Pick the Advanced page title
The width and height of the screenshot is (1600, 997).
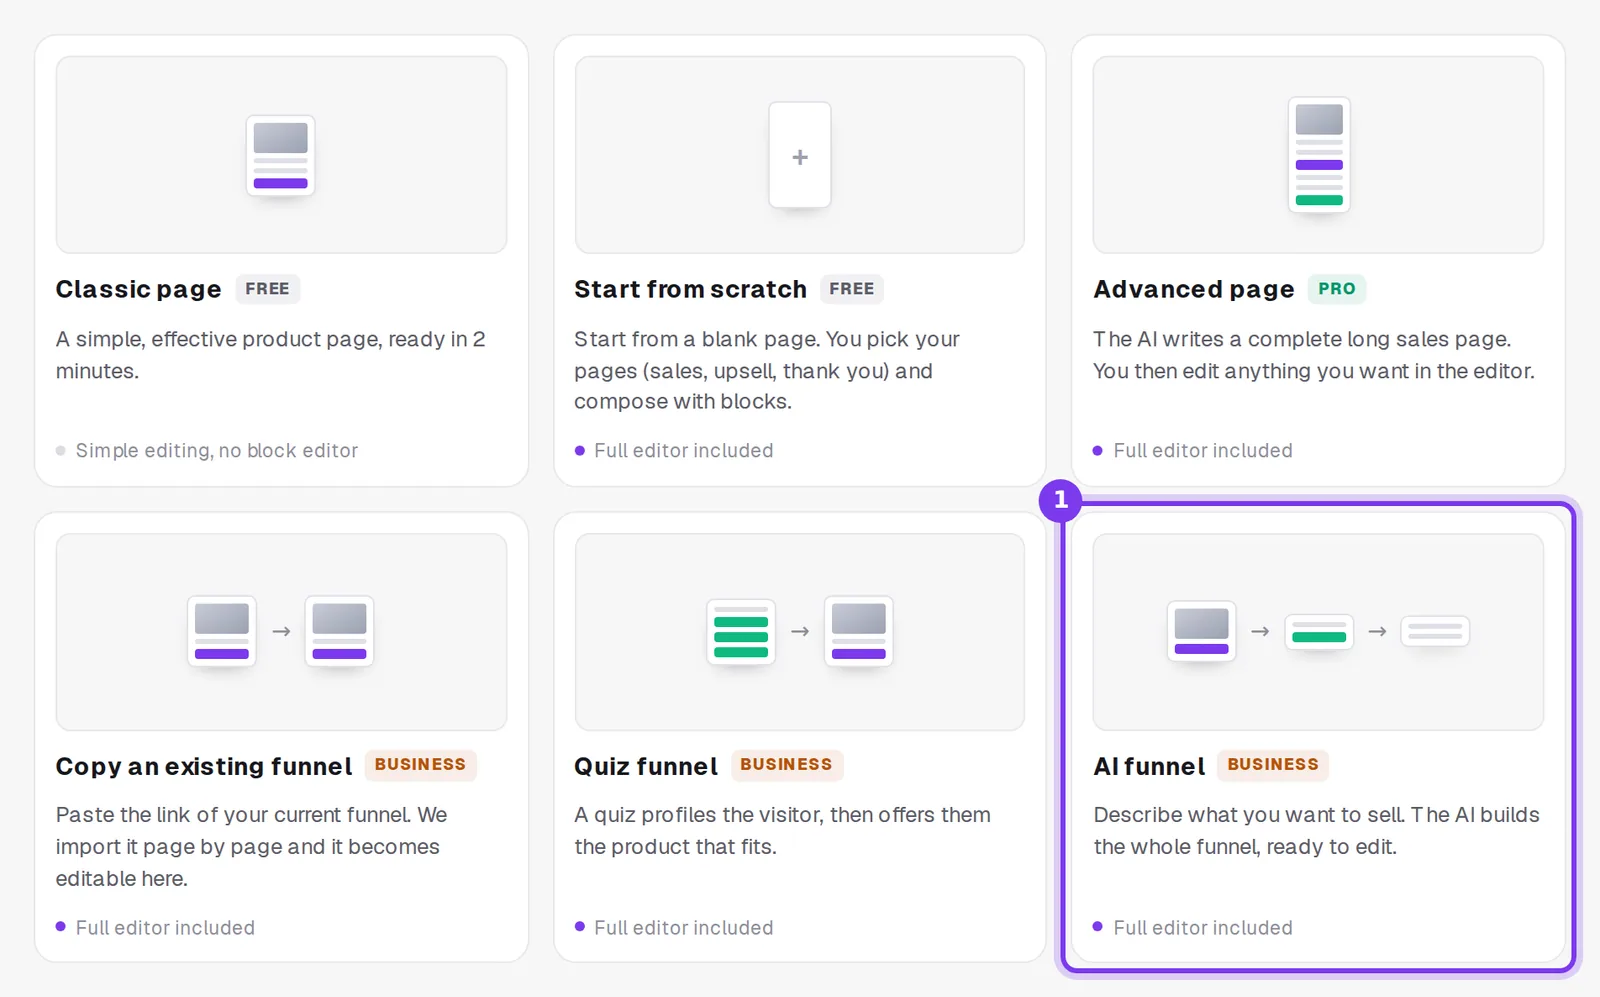[1194, 289]
